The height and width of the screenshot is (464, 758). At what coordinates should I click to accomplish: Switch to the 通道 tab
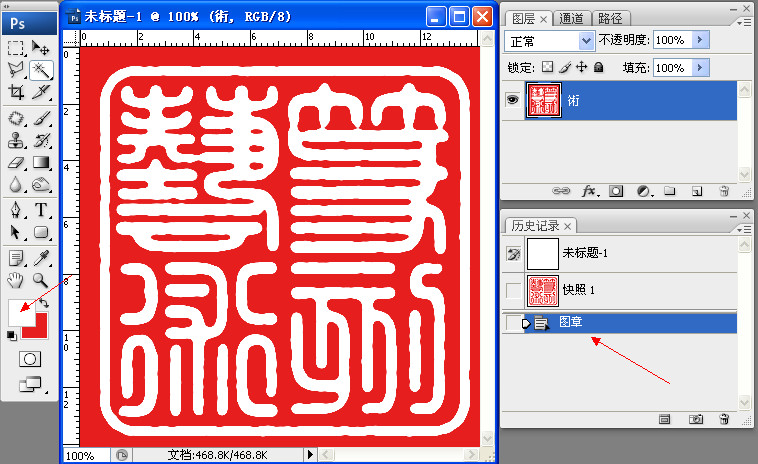pos(571,18)
